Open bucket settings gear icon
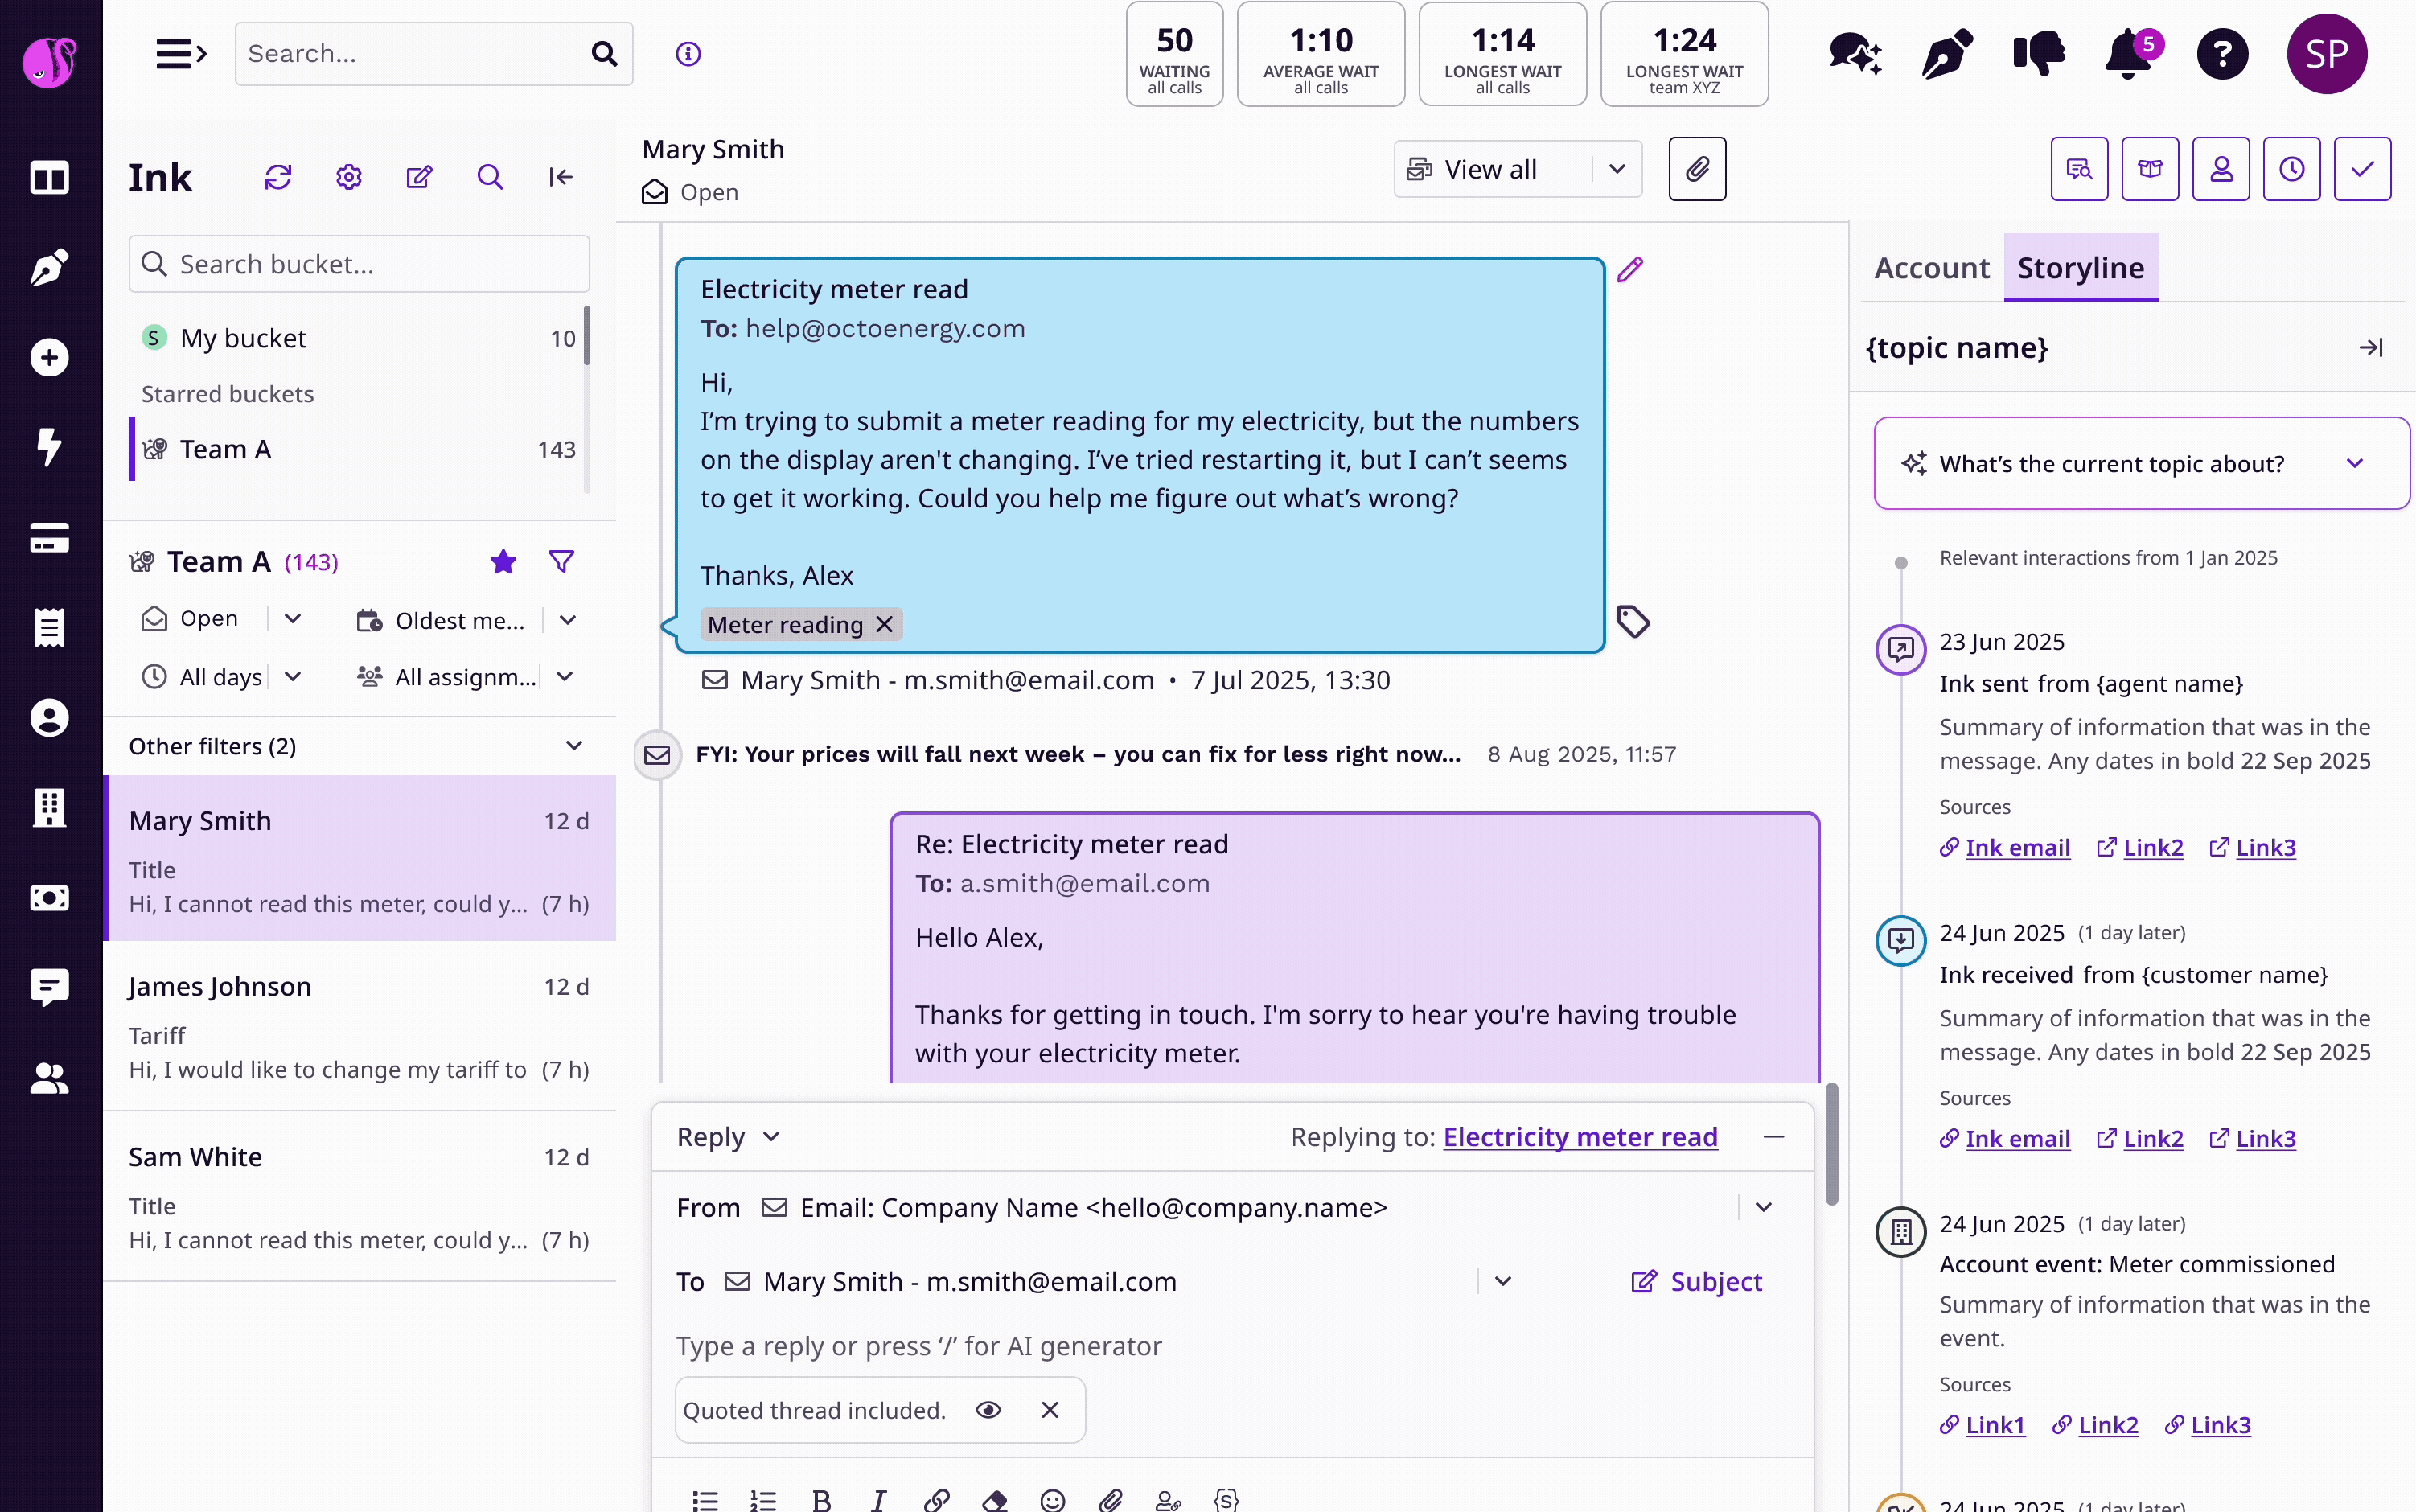Viewport: 2416px width, 1512px height. tap(348, 177)
